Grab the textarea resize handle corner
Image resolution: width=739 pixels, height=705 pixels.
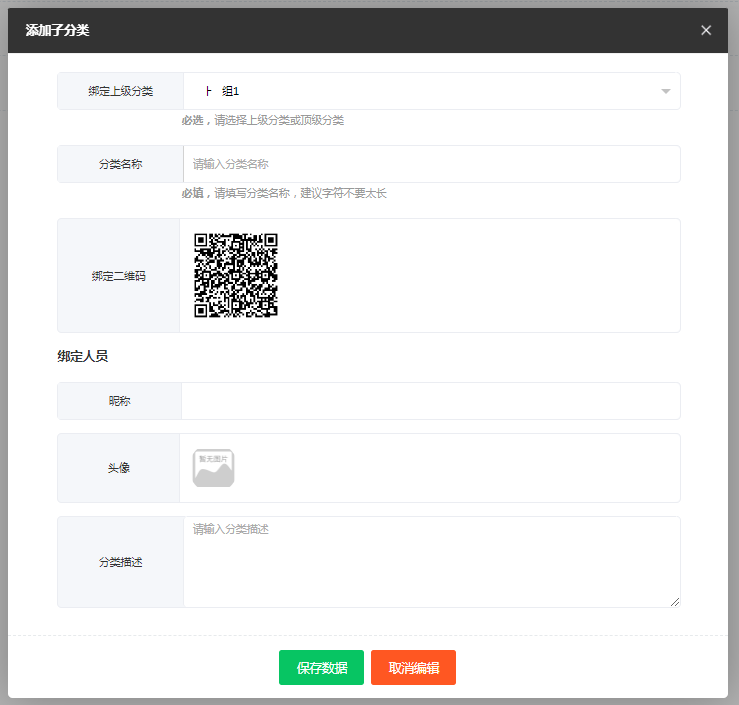[x=675, y=602]
